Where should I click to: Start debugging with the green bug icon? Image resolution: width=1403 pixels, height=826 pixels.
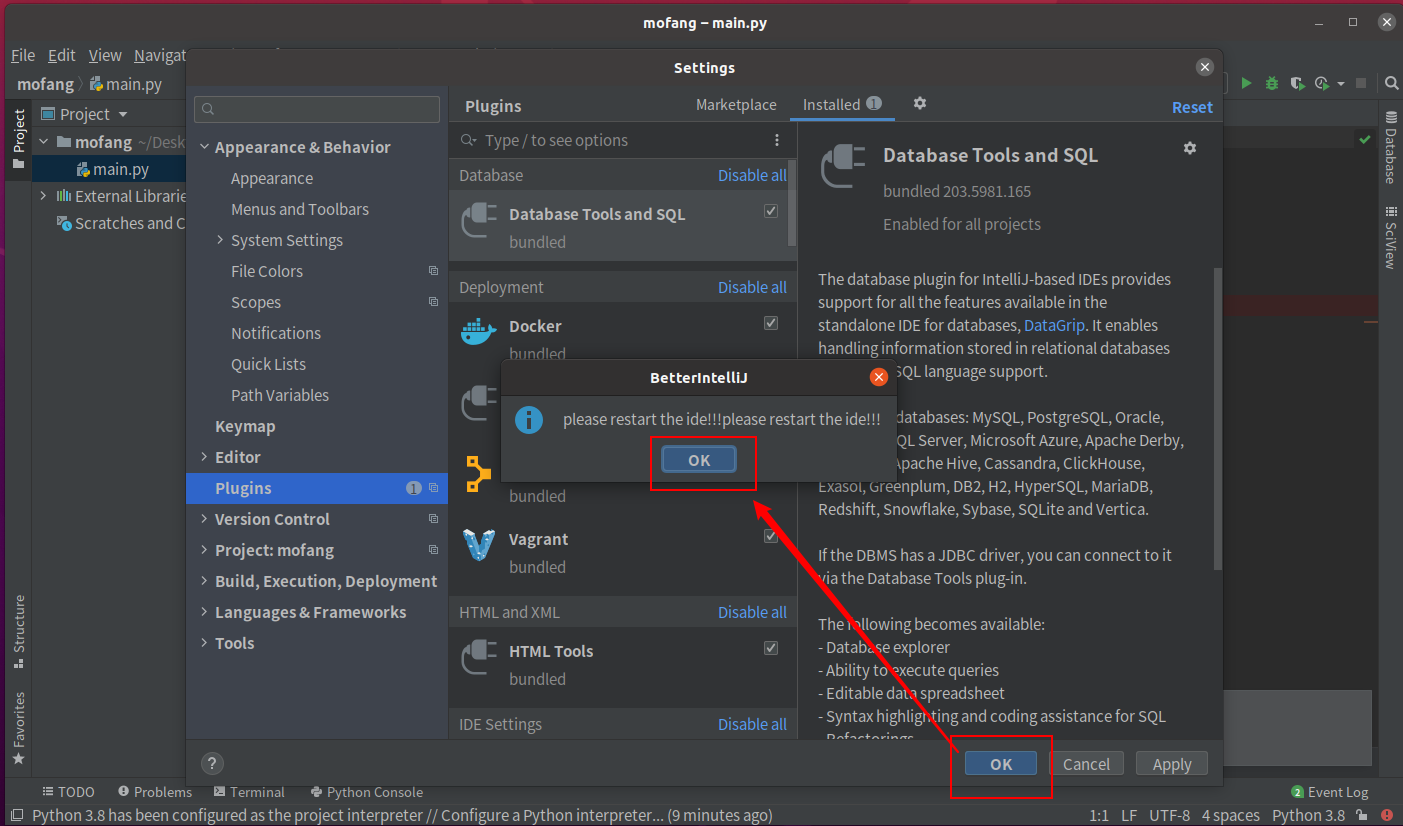[1271, 84]
